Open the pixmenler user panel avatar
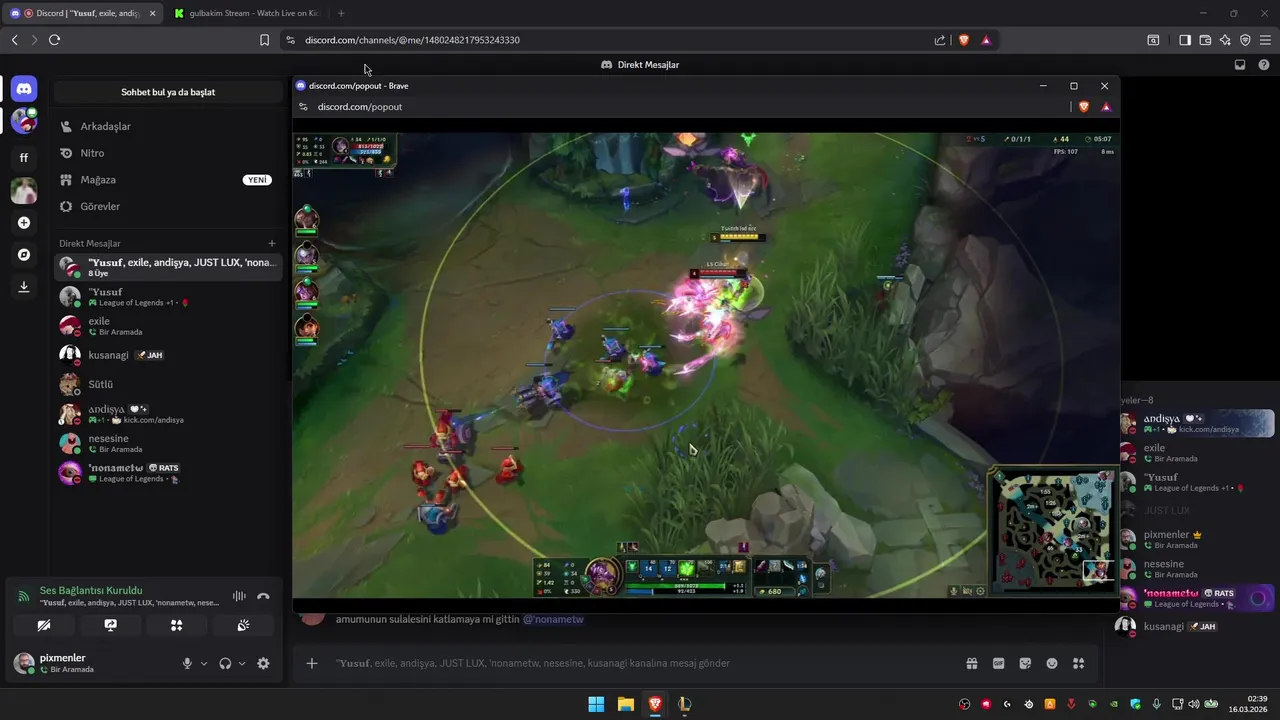 23,663
